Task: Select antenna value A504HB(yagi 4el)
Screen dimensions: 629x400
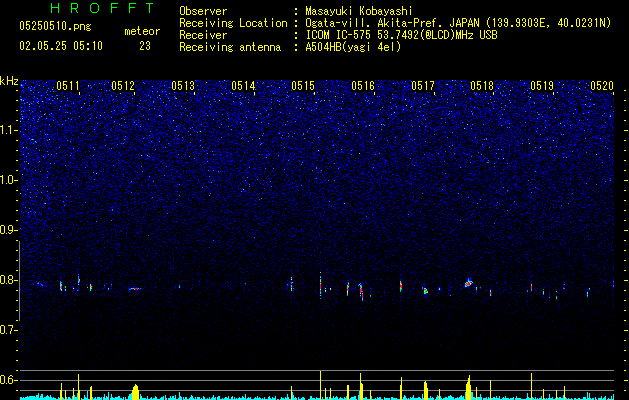Action: [x=353, y=47]
